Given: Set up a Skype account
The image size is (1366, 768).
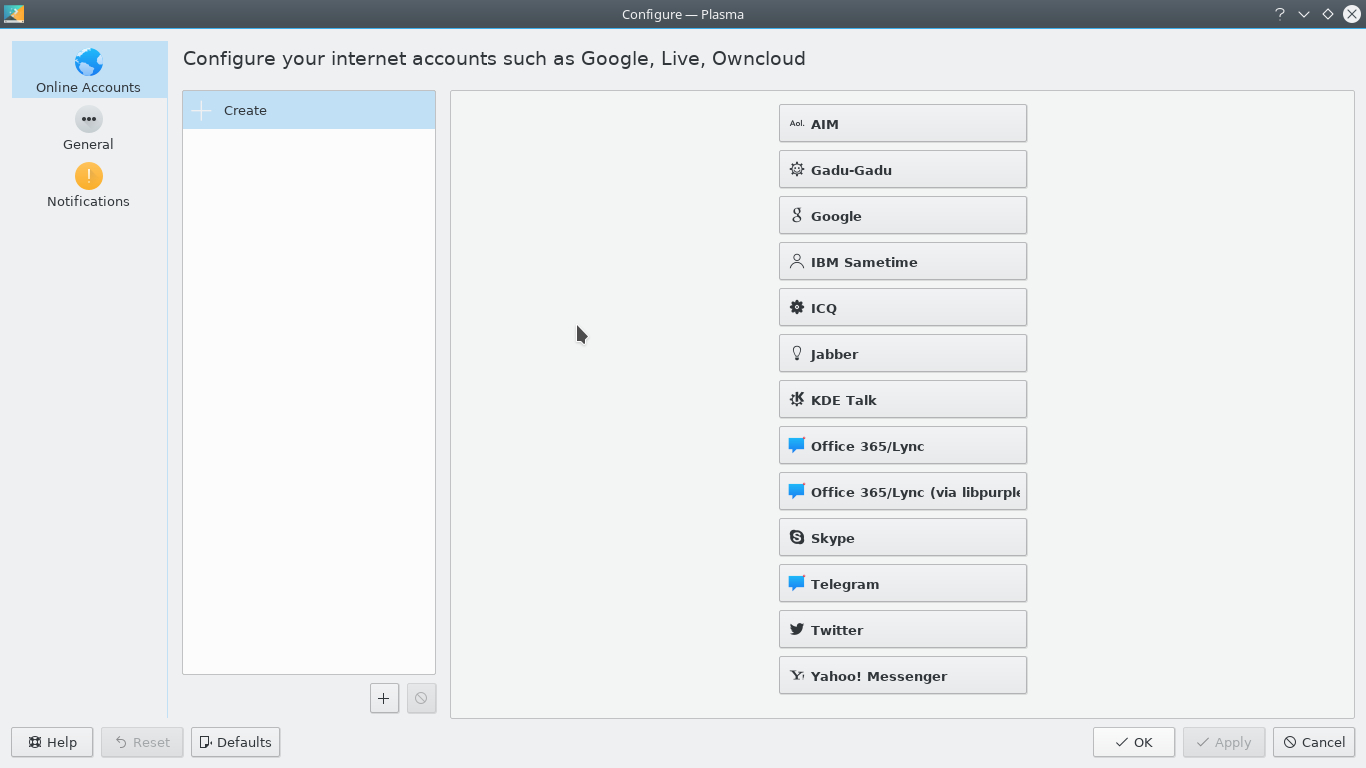Looking at the screenshot, I should tap(903, 537).
